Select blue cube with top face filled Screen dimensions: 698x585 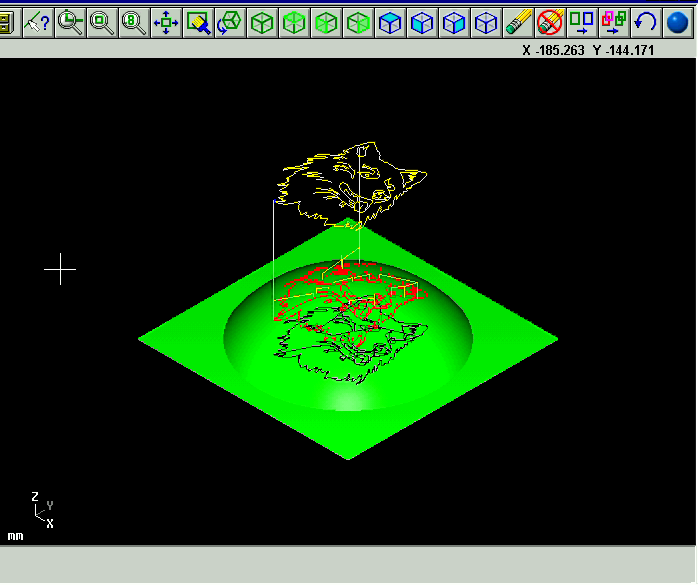click(x=390, y=22)
